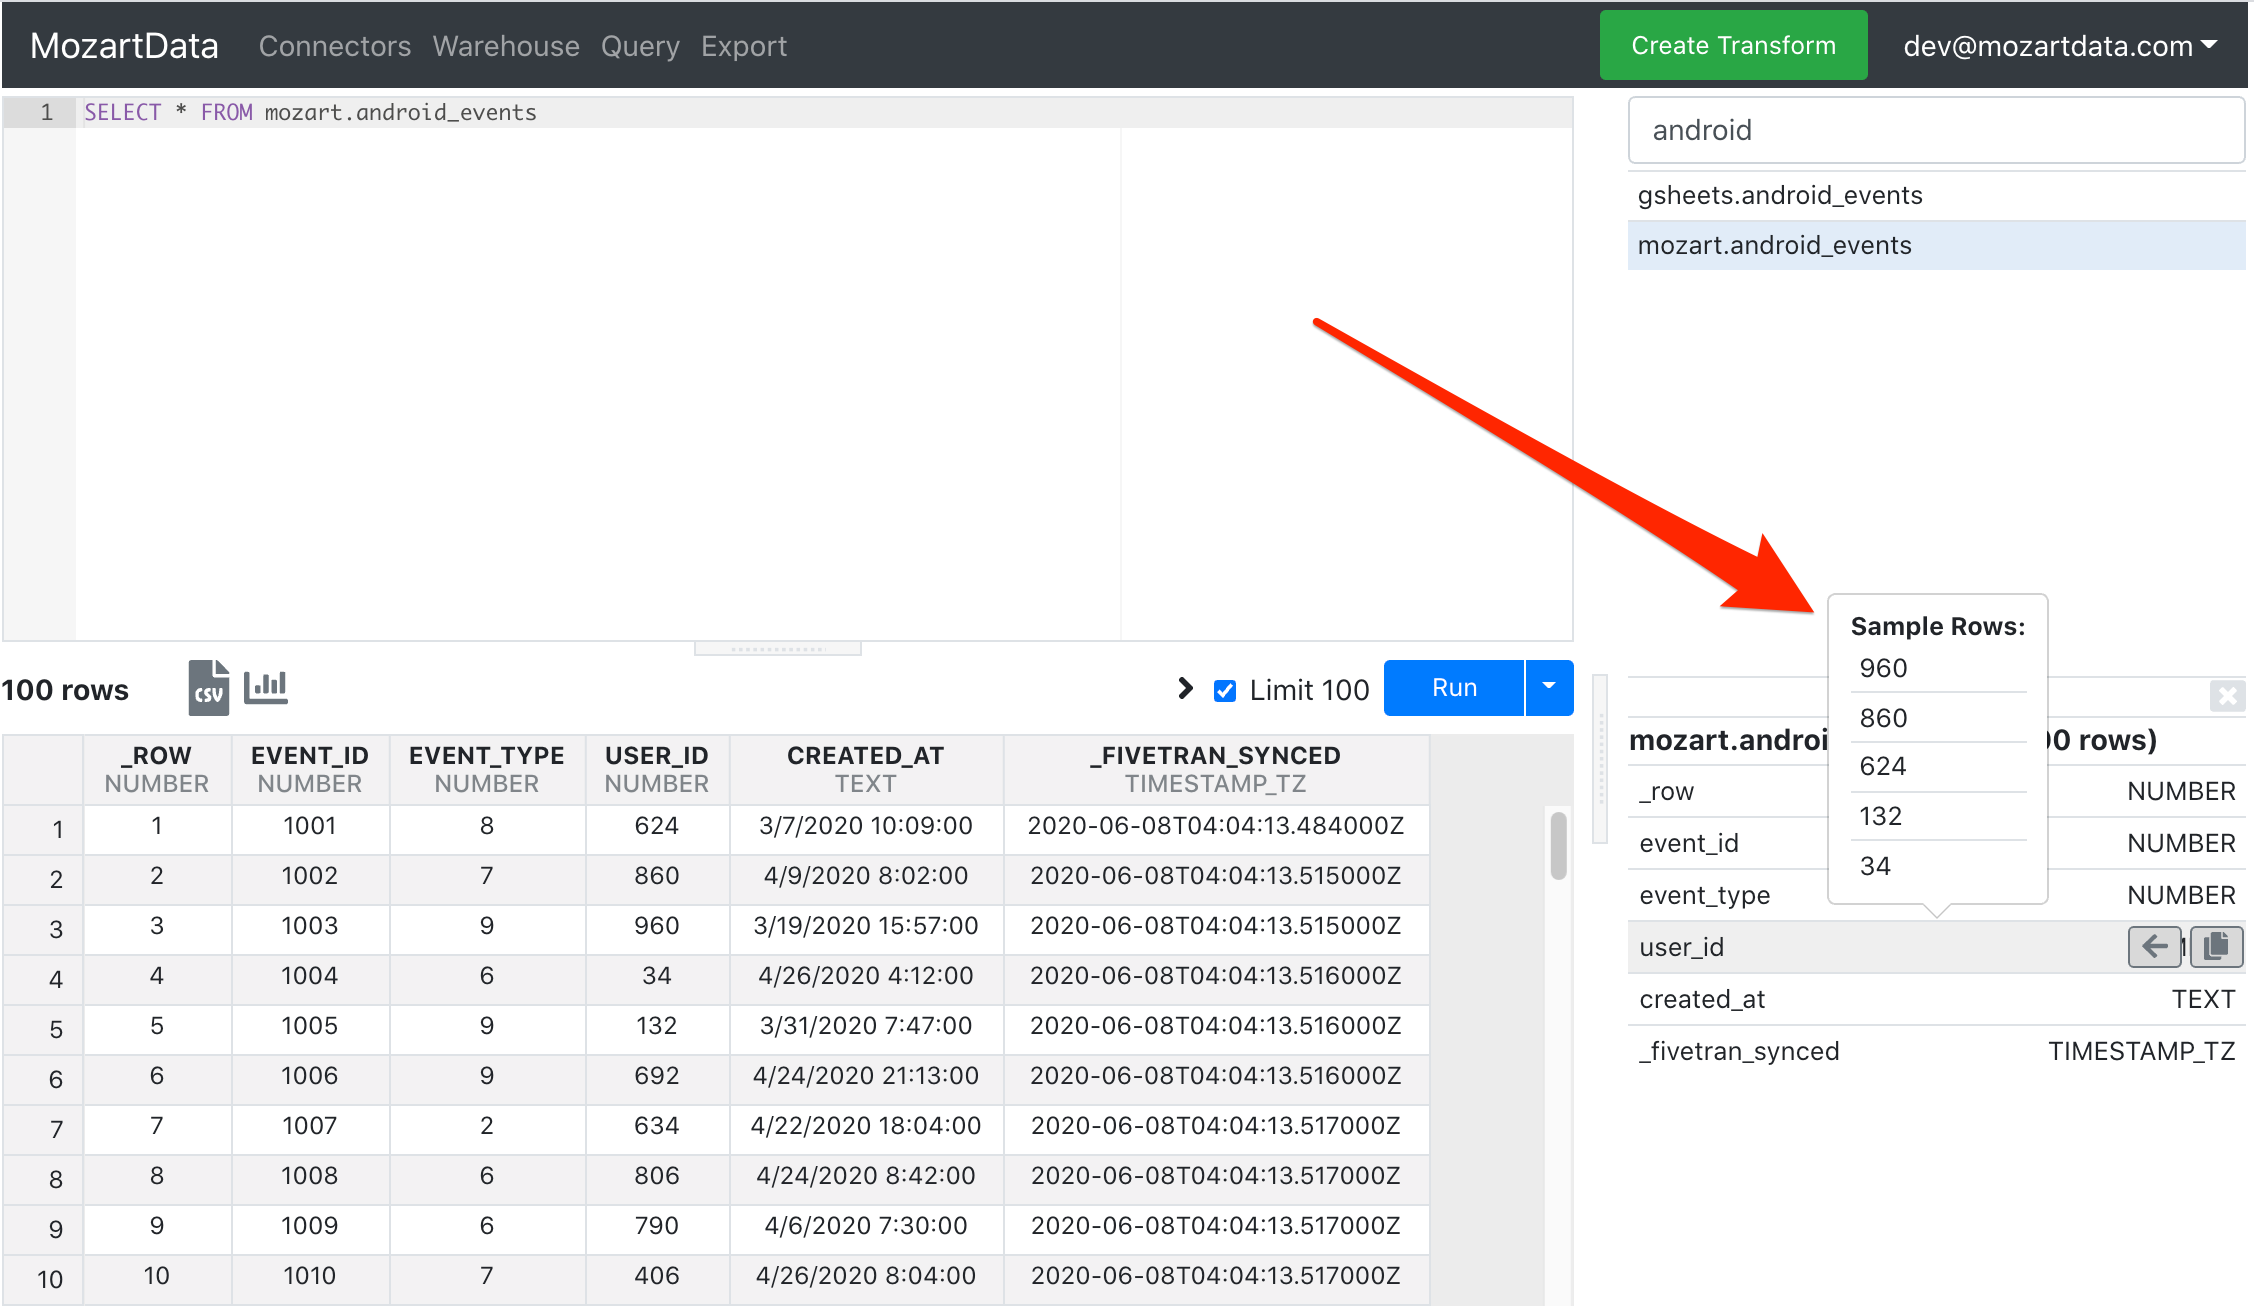This screenshot has height=1306, width=2254.
Task: Copy user_id column name icon
Action: pyautogui.click(x=2216, y=946)
